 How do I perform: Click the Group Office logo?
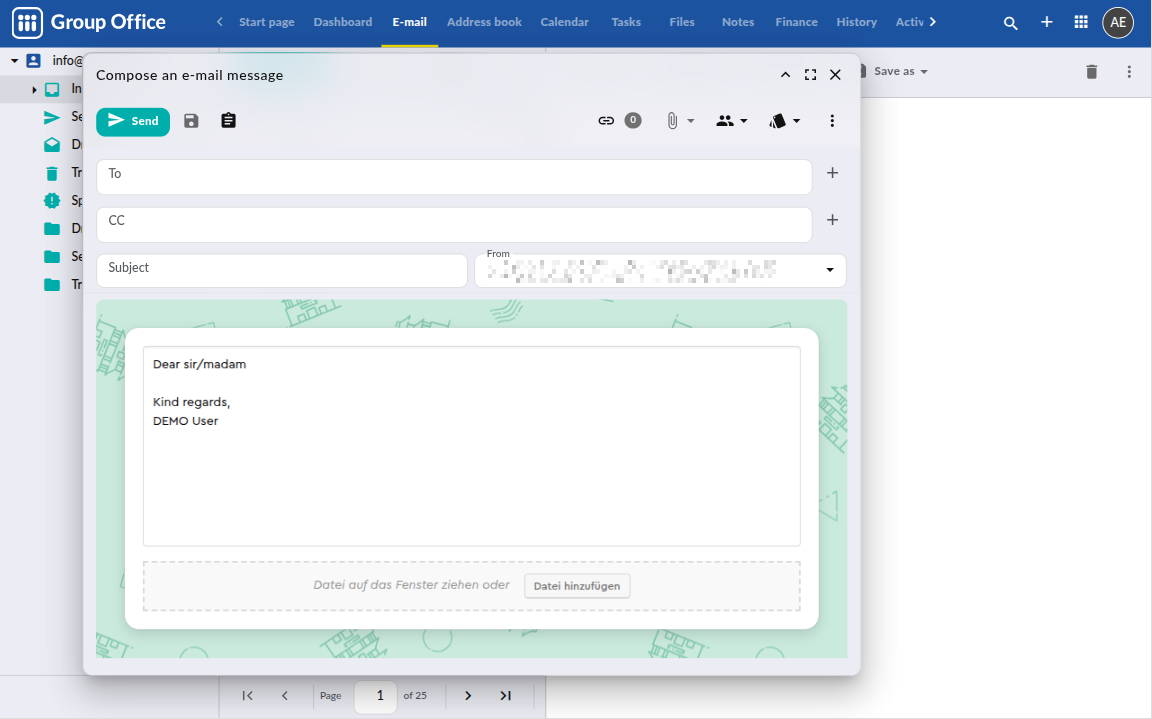89,23
